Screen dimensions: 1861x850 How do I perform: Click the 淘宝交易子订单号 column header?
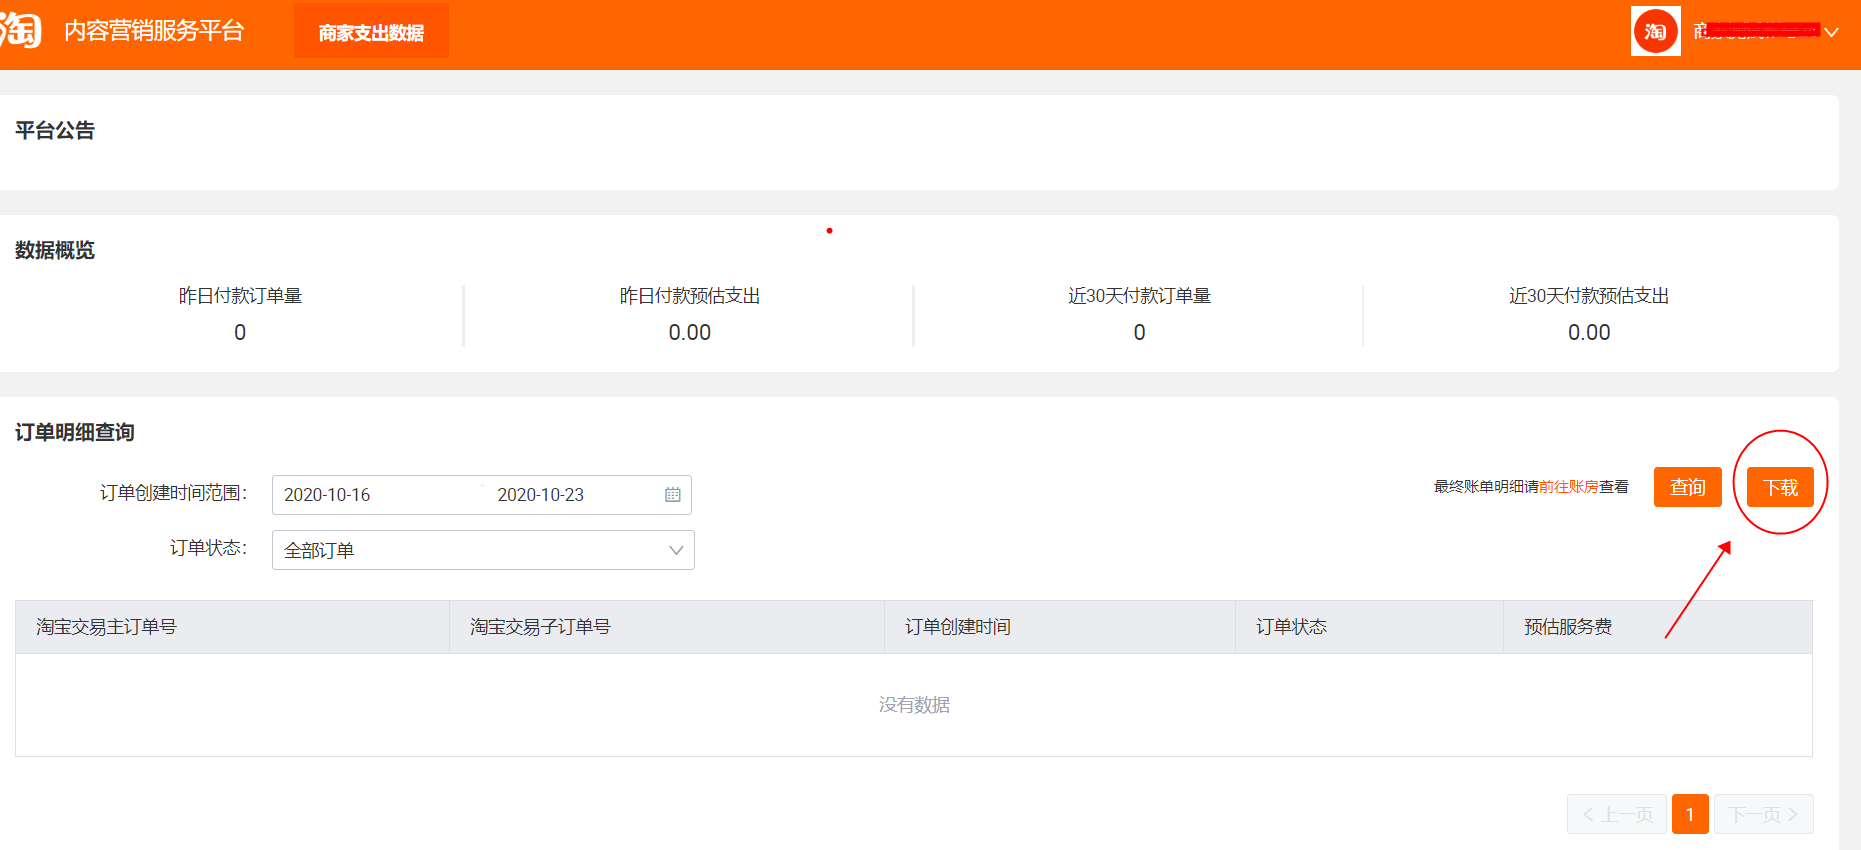540,627
